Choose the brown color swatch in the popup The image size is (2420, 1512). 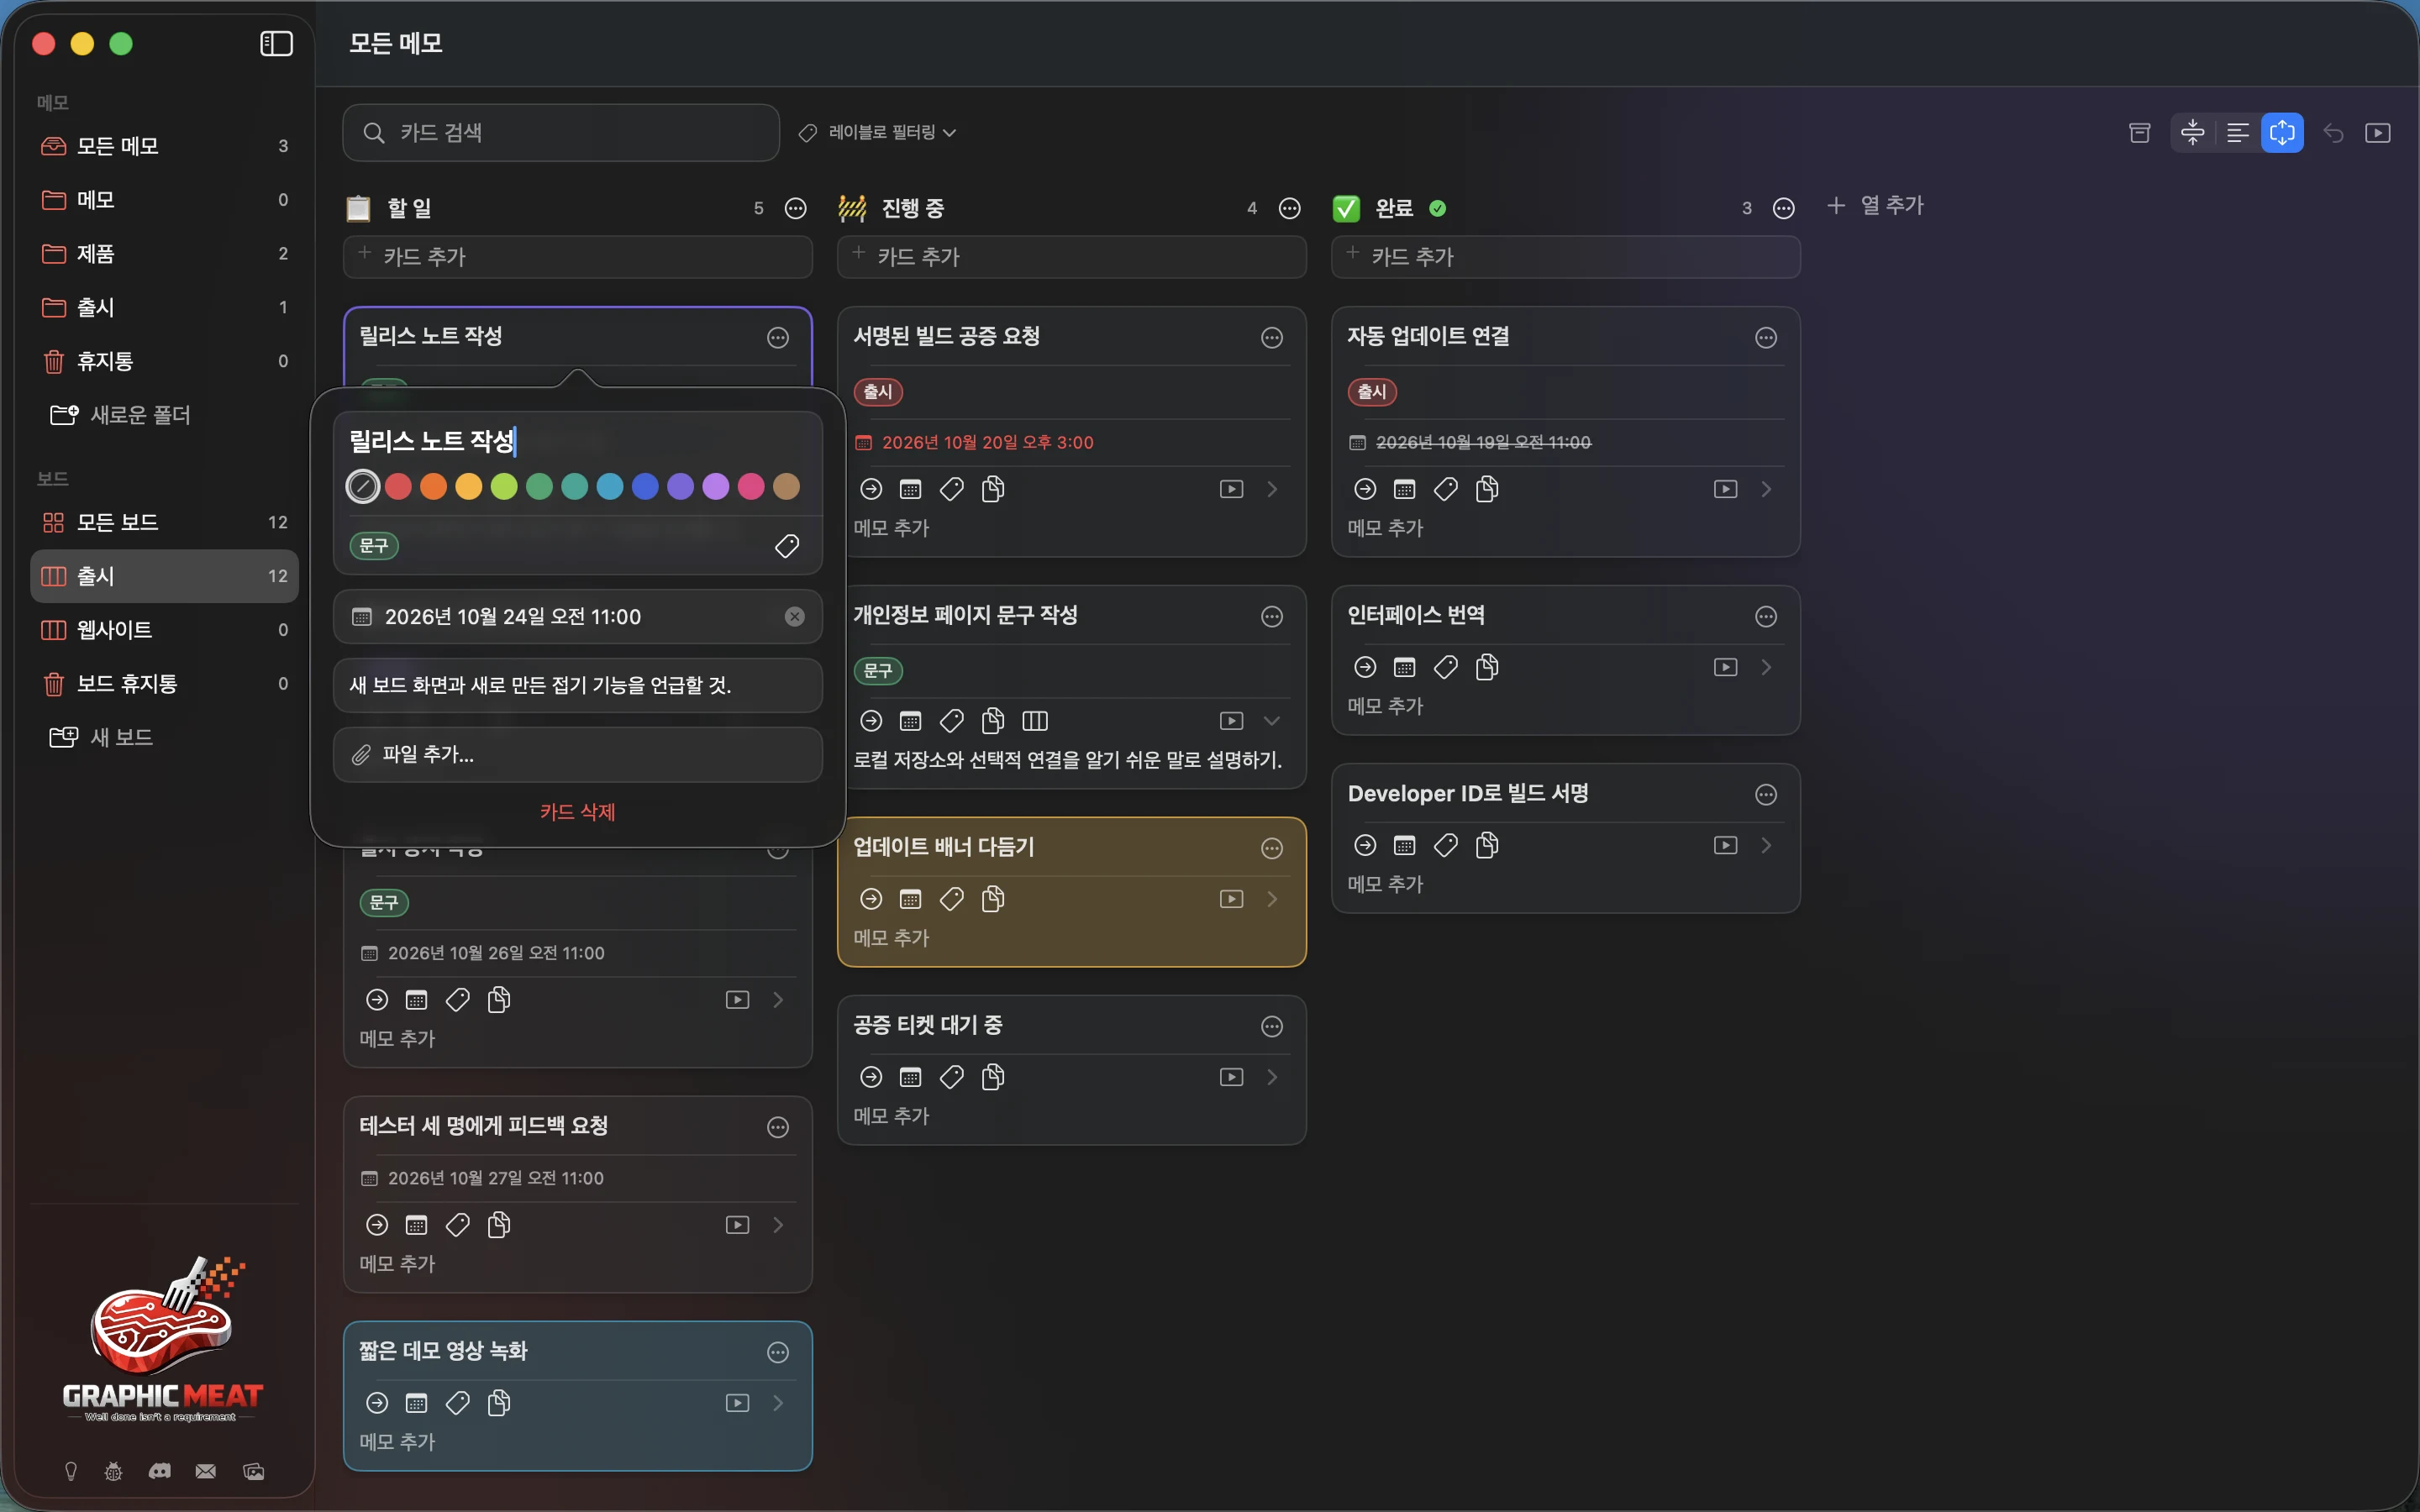(x=787, y=487)
